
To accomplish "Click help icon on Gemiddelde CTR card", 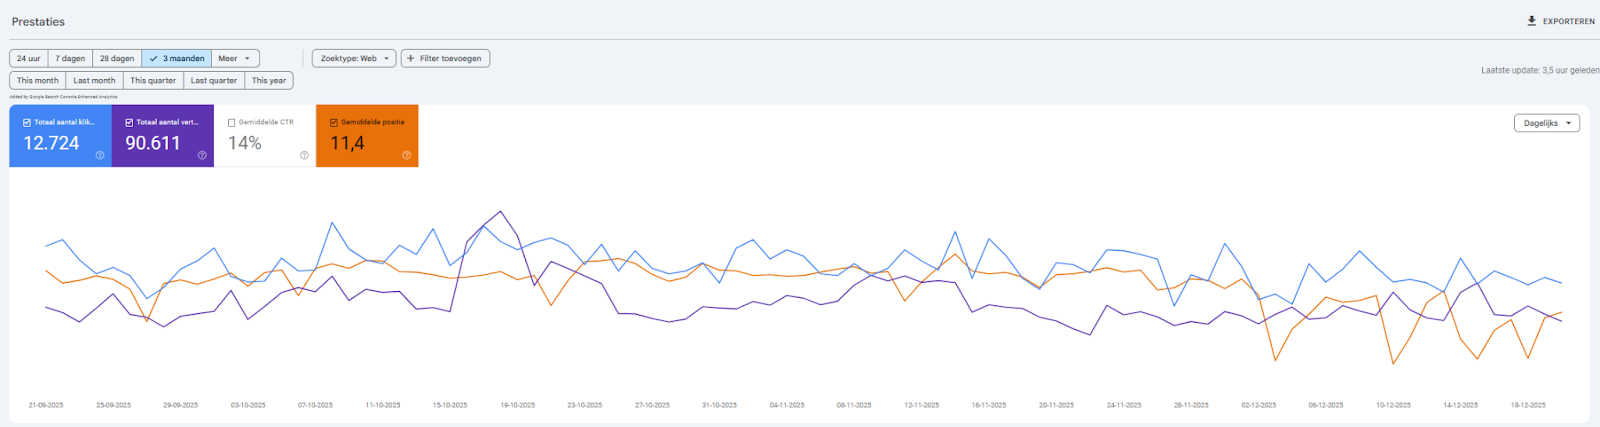I will pos(304,155).
